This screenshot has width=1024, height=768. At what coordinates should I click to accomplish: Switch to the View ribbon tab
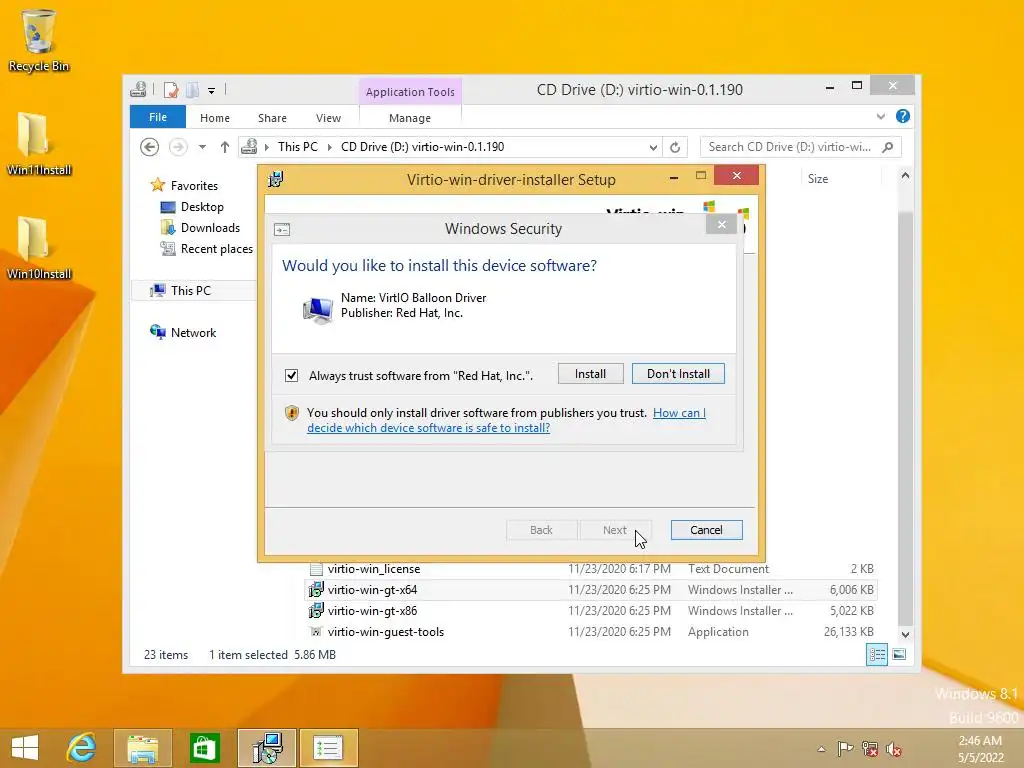(x=328, y=118)
